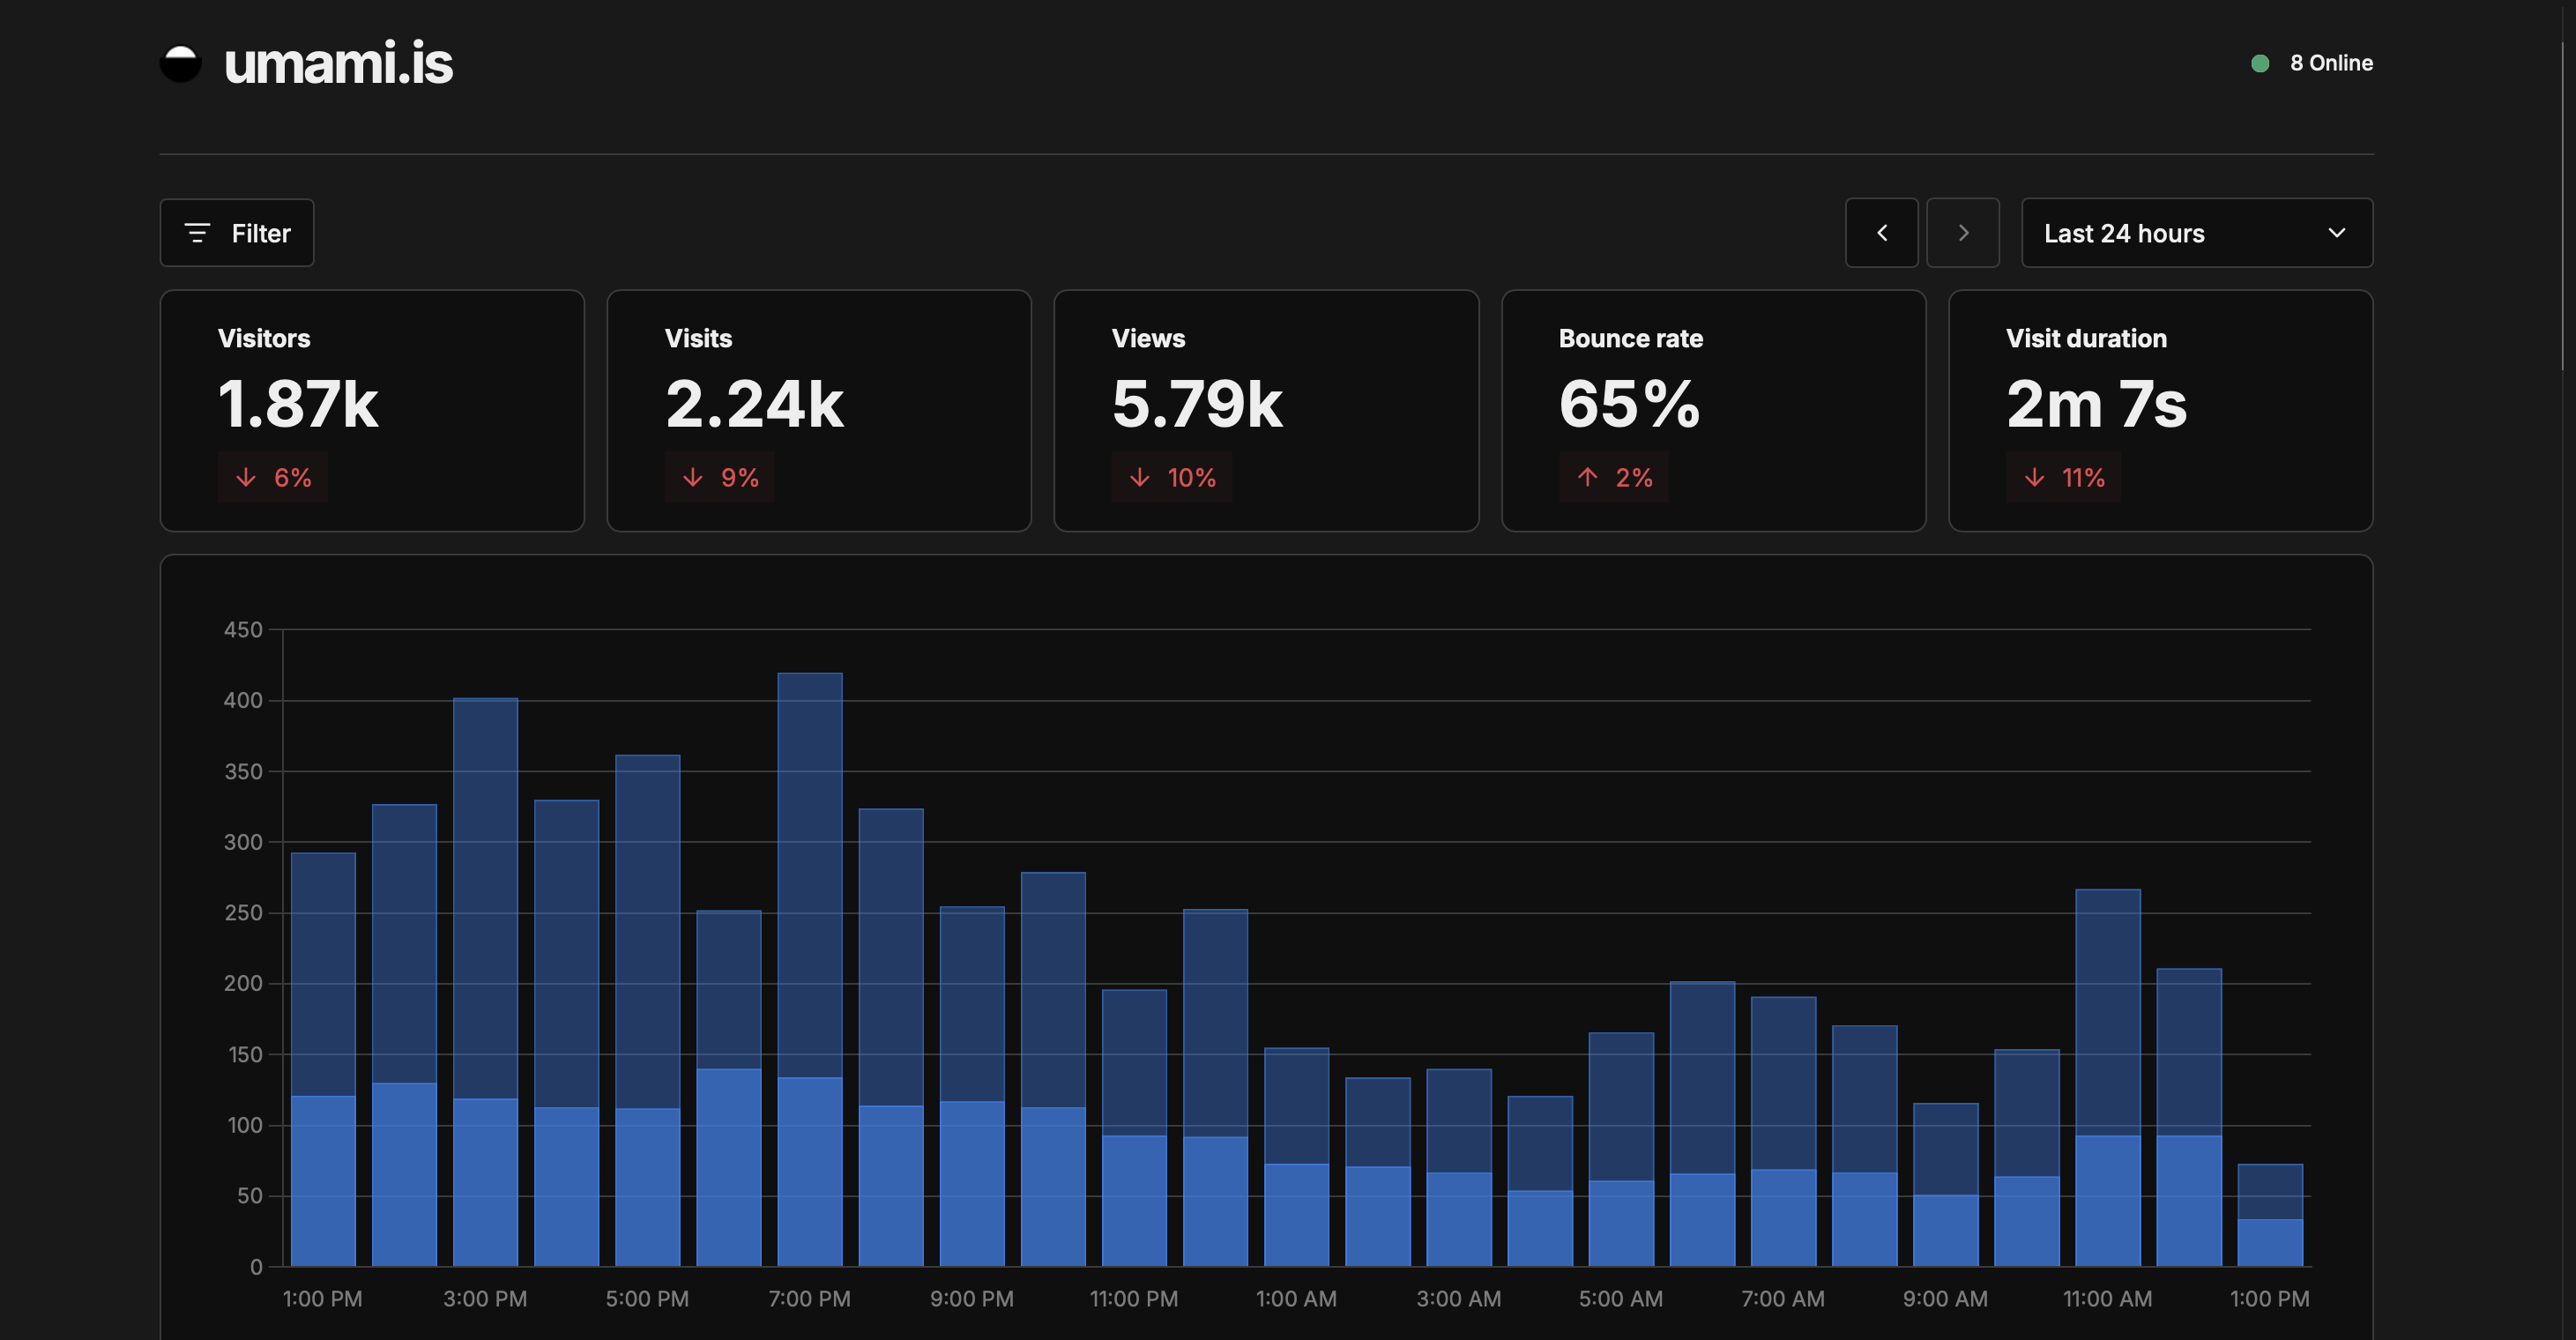This screenshot has height=1340, width=2576.
Task: Click the 3:00 PM chart bar
Action: [485, 980]
